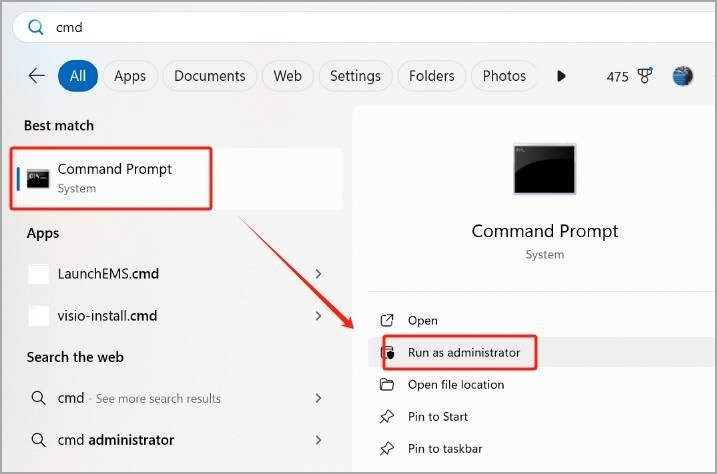Switch to the Photos filter tab

(504, 76)
